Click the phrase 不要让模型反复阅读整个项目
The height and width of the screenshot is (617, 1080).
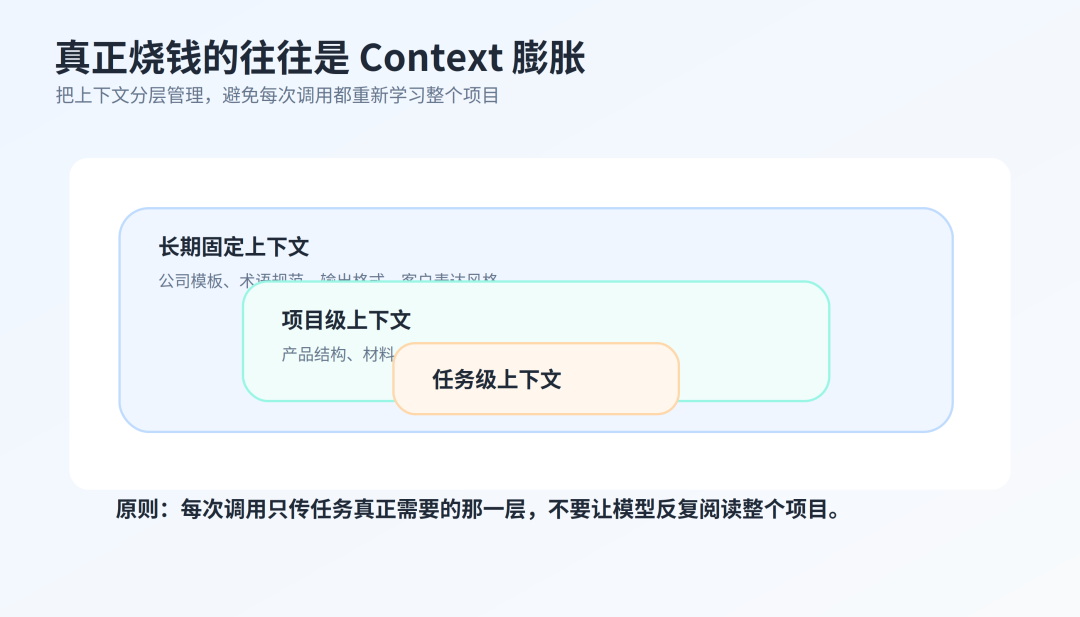(x=689, y=510)
